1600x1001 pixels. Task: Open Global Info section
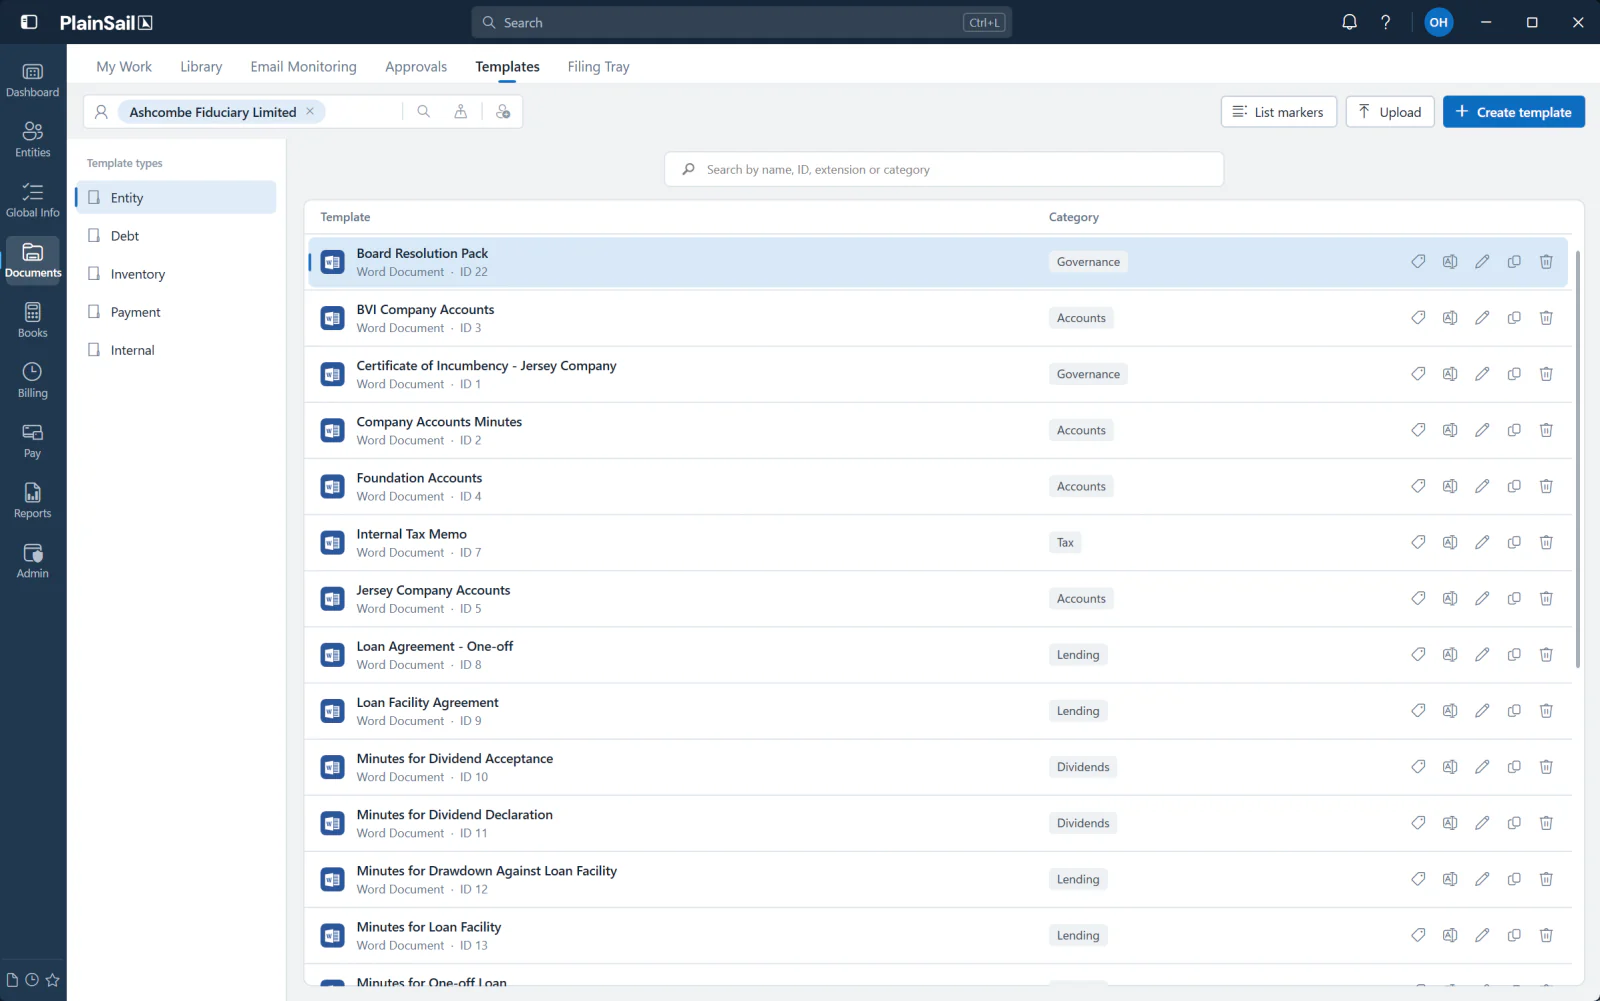(33, 201)
